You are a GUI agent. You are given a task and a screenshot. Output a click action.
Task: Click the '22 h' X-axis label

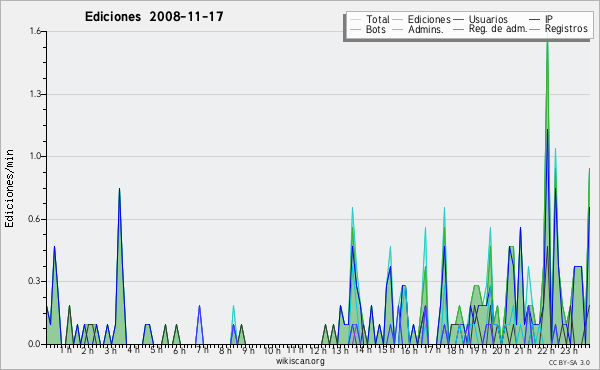(546, 350)
